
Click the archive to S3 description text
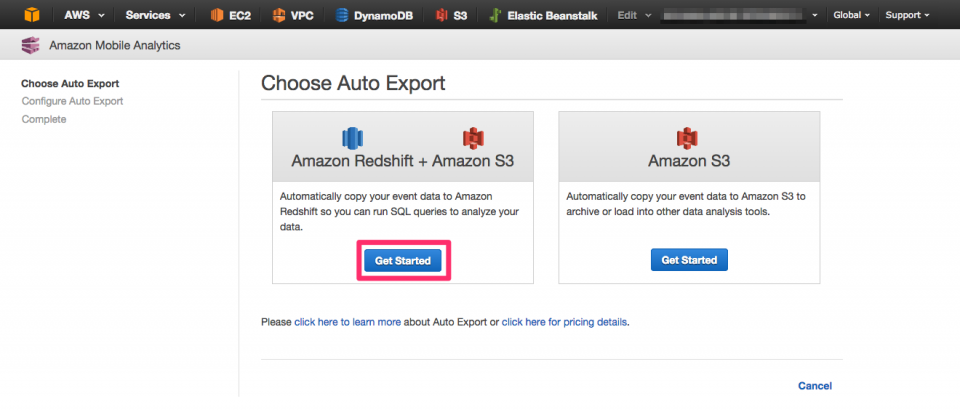(686, 204)
